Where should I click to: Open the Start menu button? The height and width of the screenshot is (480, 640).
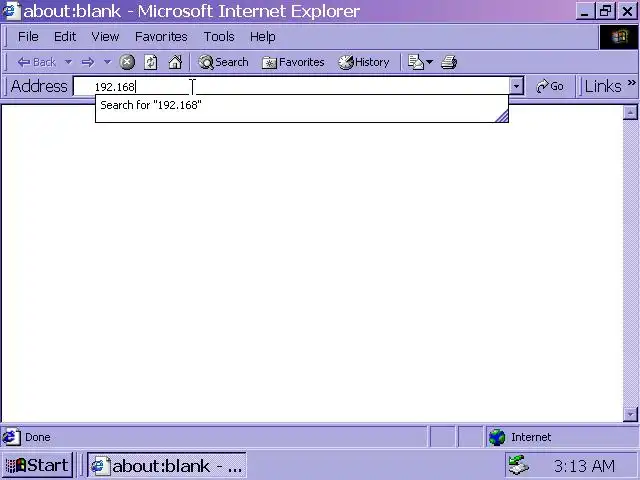(37, 465)
